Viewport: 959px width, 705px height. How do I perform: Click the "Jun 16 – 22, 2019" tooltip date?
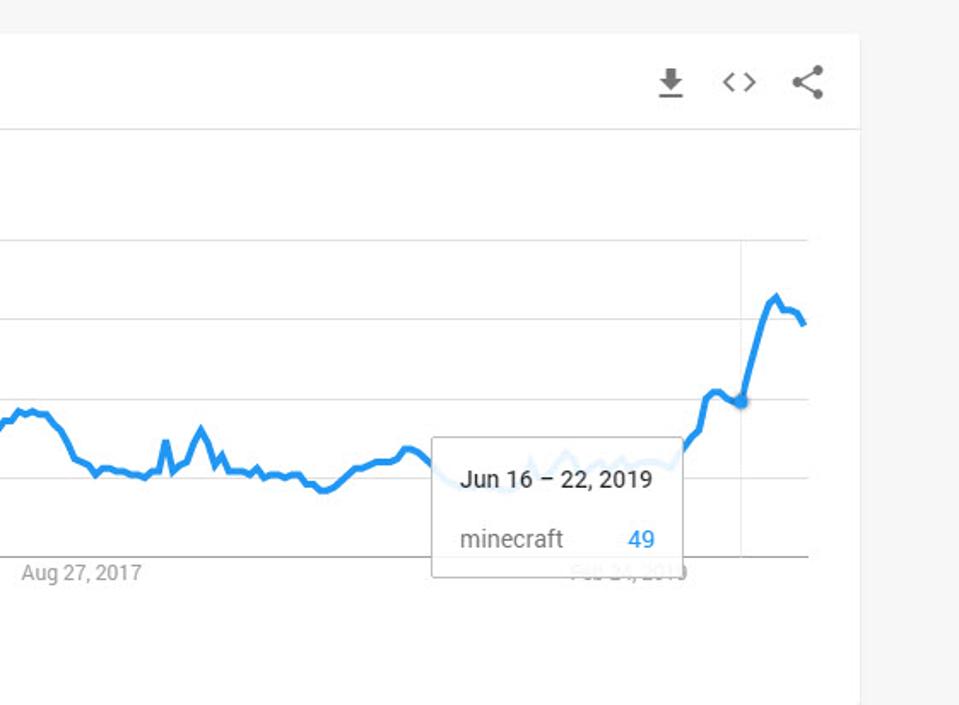[x=556, y=480]
